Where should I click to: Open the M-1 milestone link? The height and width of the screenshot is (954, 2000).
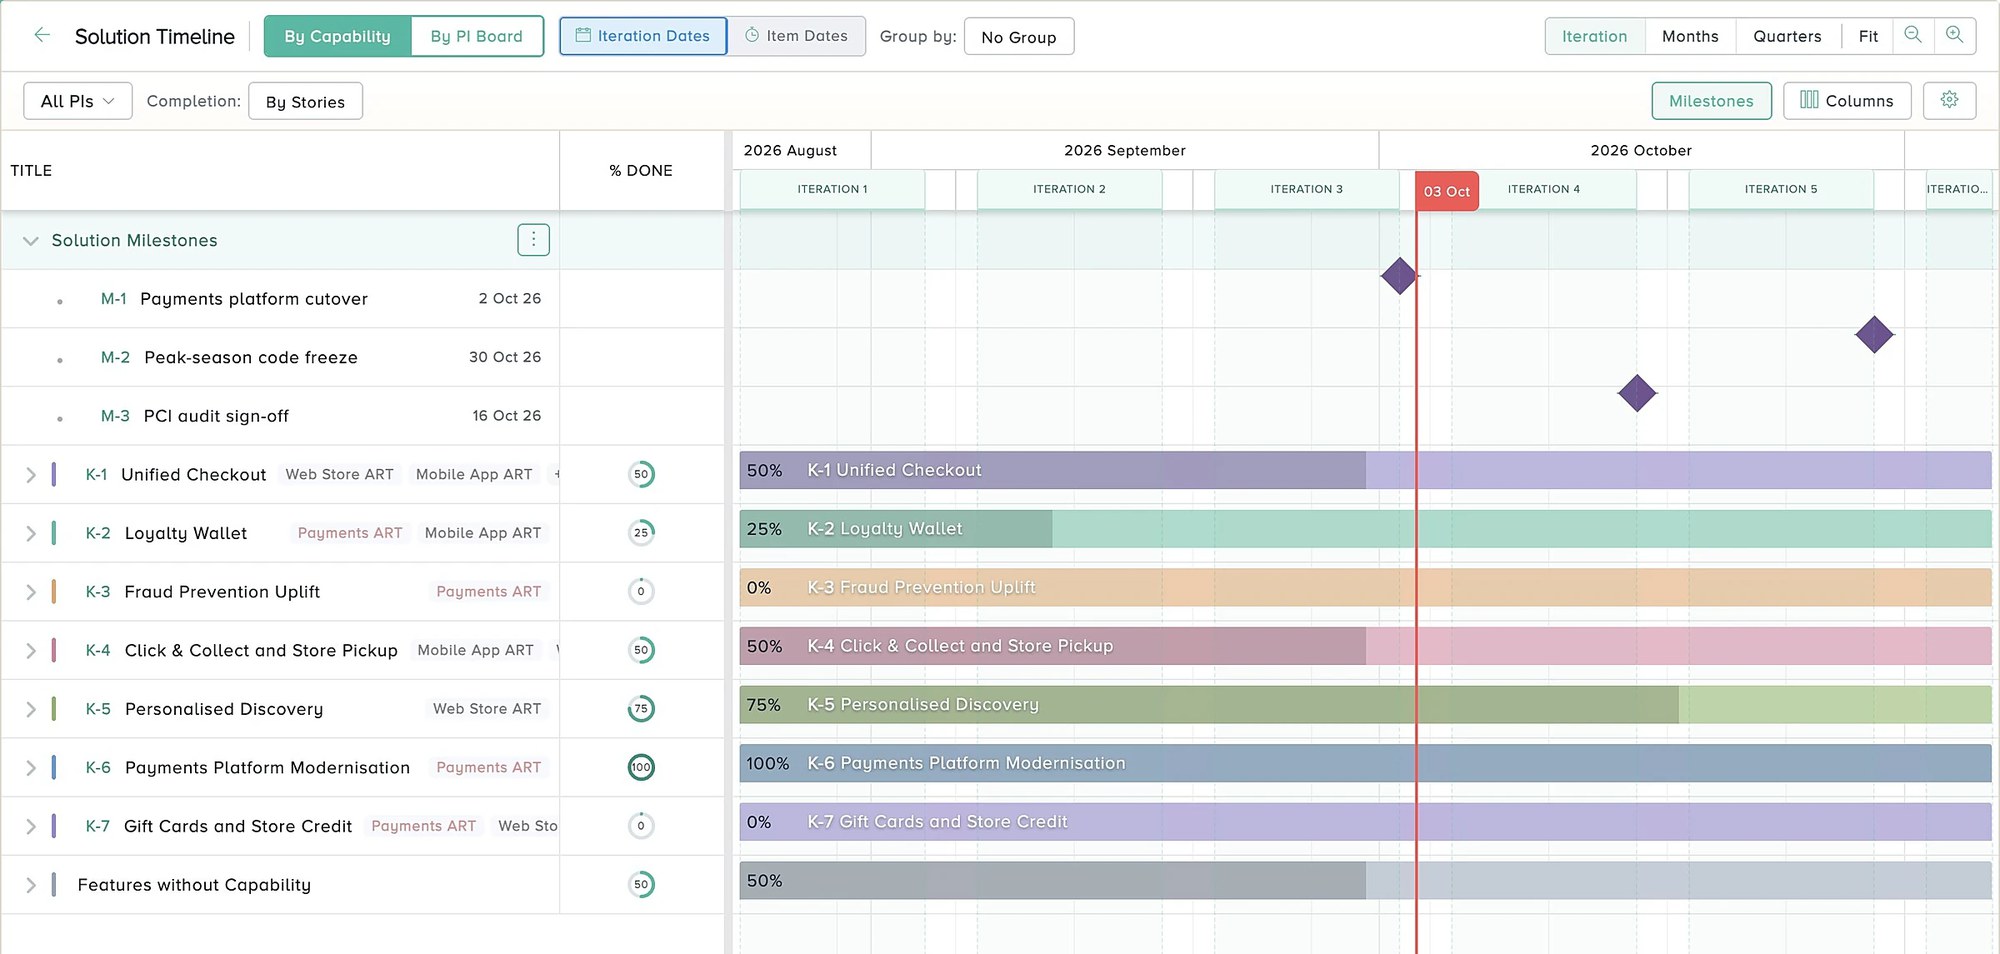(114, 299)
